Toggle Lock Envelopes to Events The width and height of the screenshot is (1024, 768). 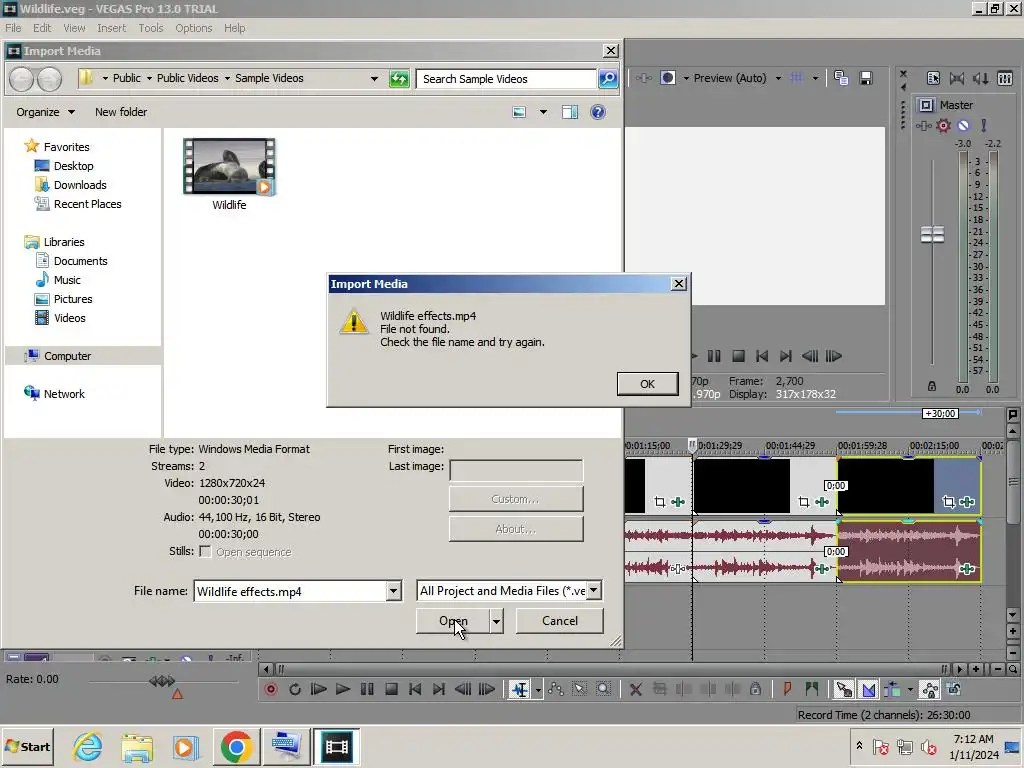pos(930,689)
